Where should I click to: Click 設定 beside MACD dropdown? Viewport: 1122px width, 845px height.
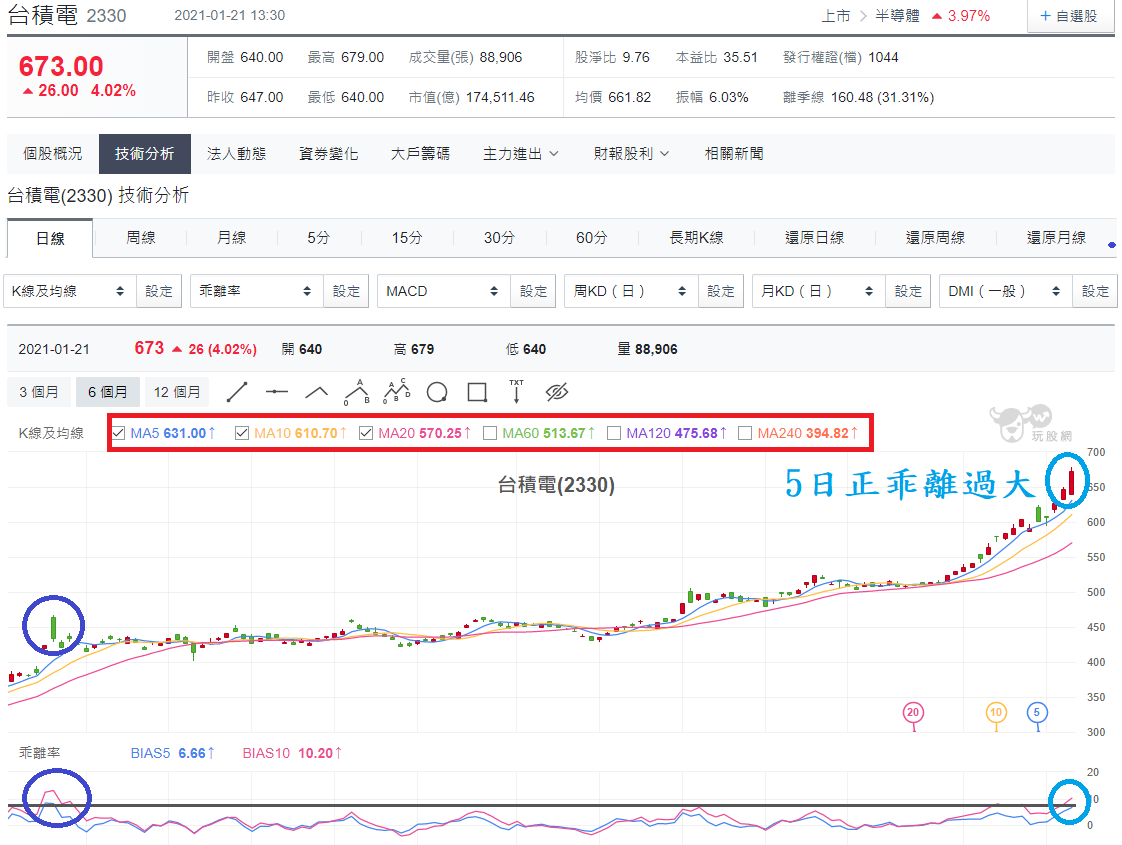(x=533, y=291)
